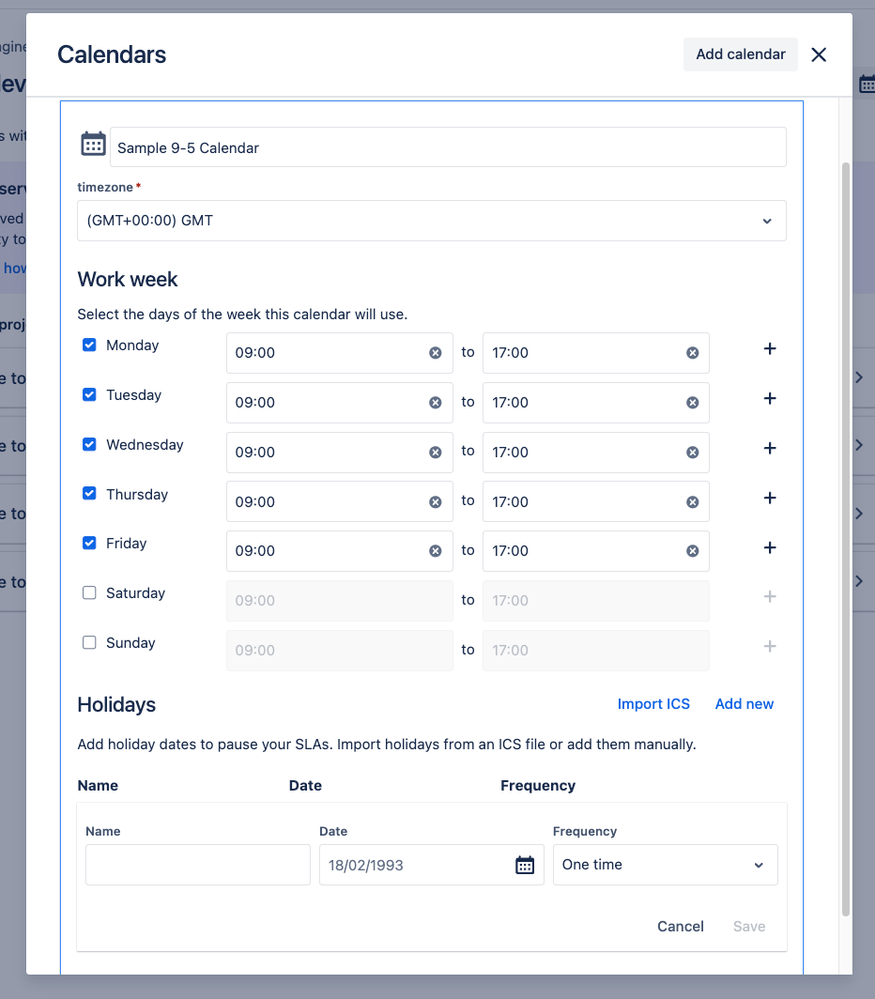
Task: Open Thursday start time field
Action: pyautogui.click(x=339, y=502)
